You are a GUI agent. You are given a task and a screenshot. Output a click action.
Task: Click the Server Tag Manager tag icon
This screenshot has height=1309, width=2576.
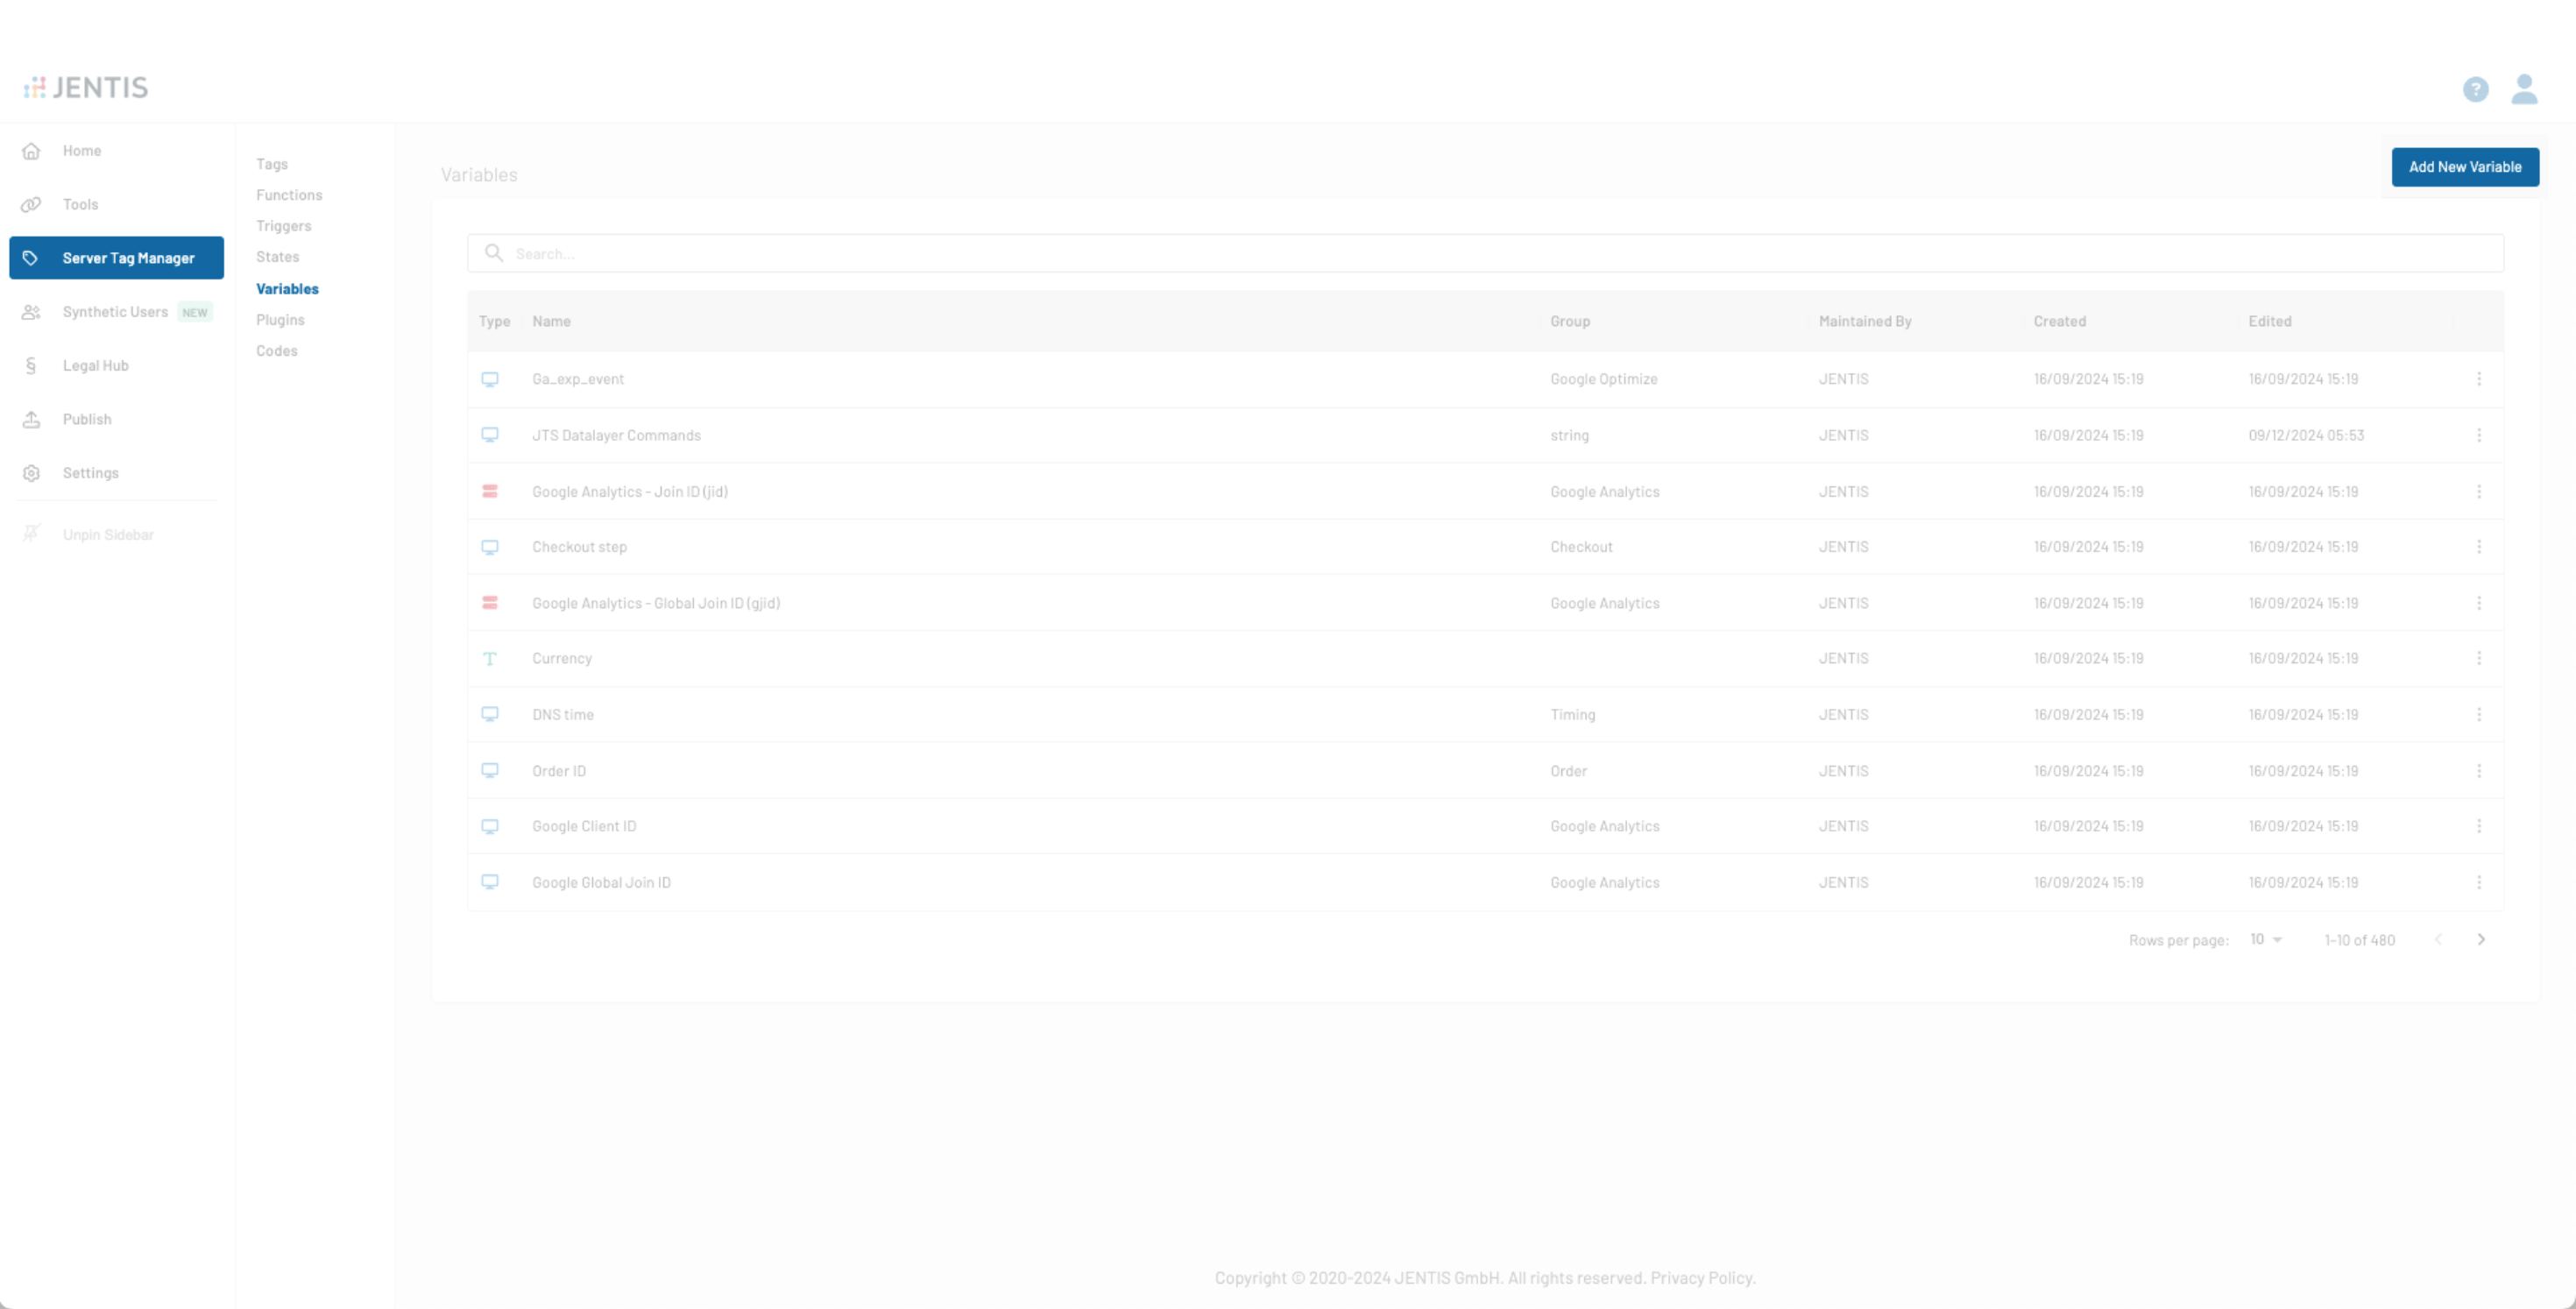(31, 258)
